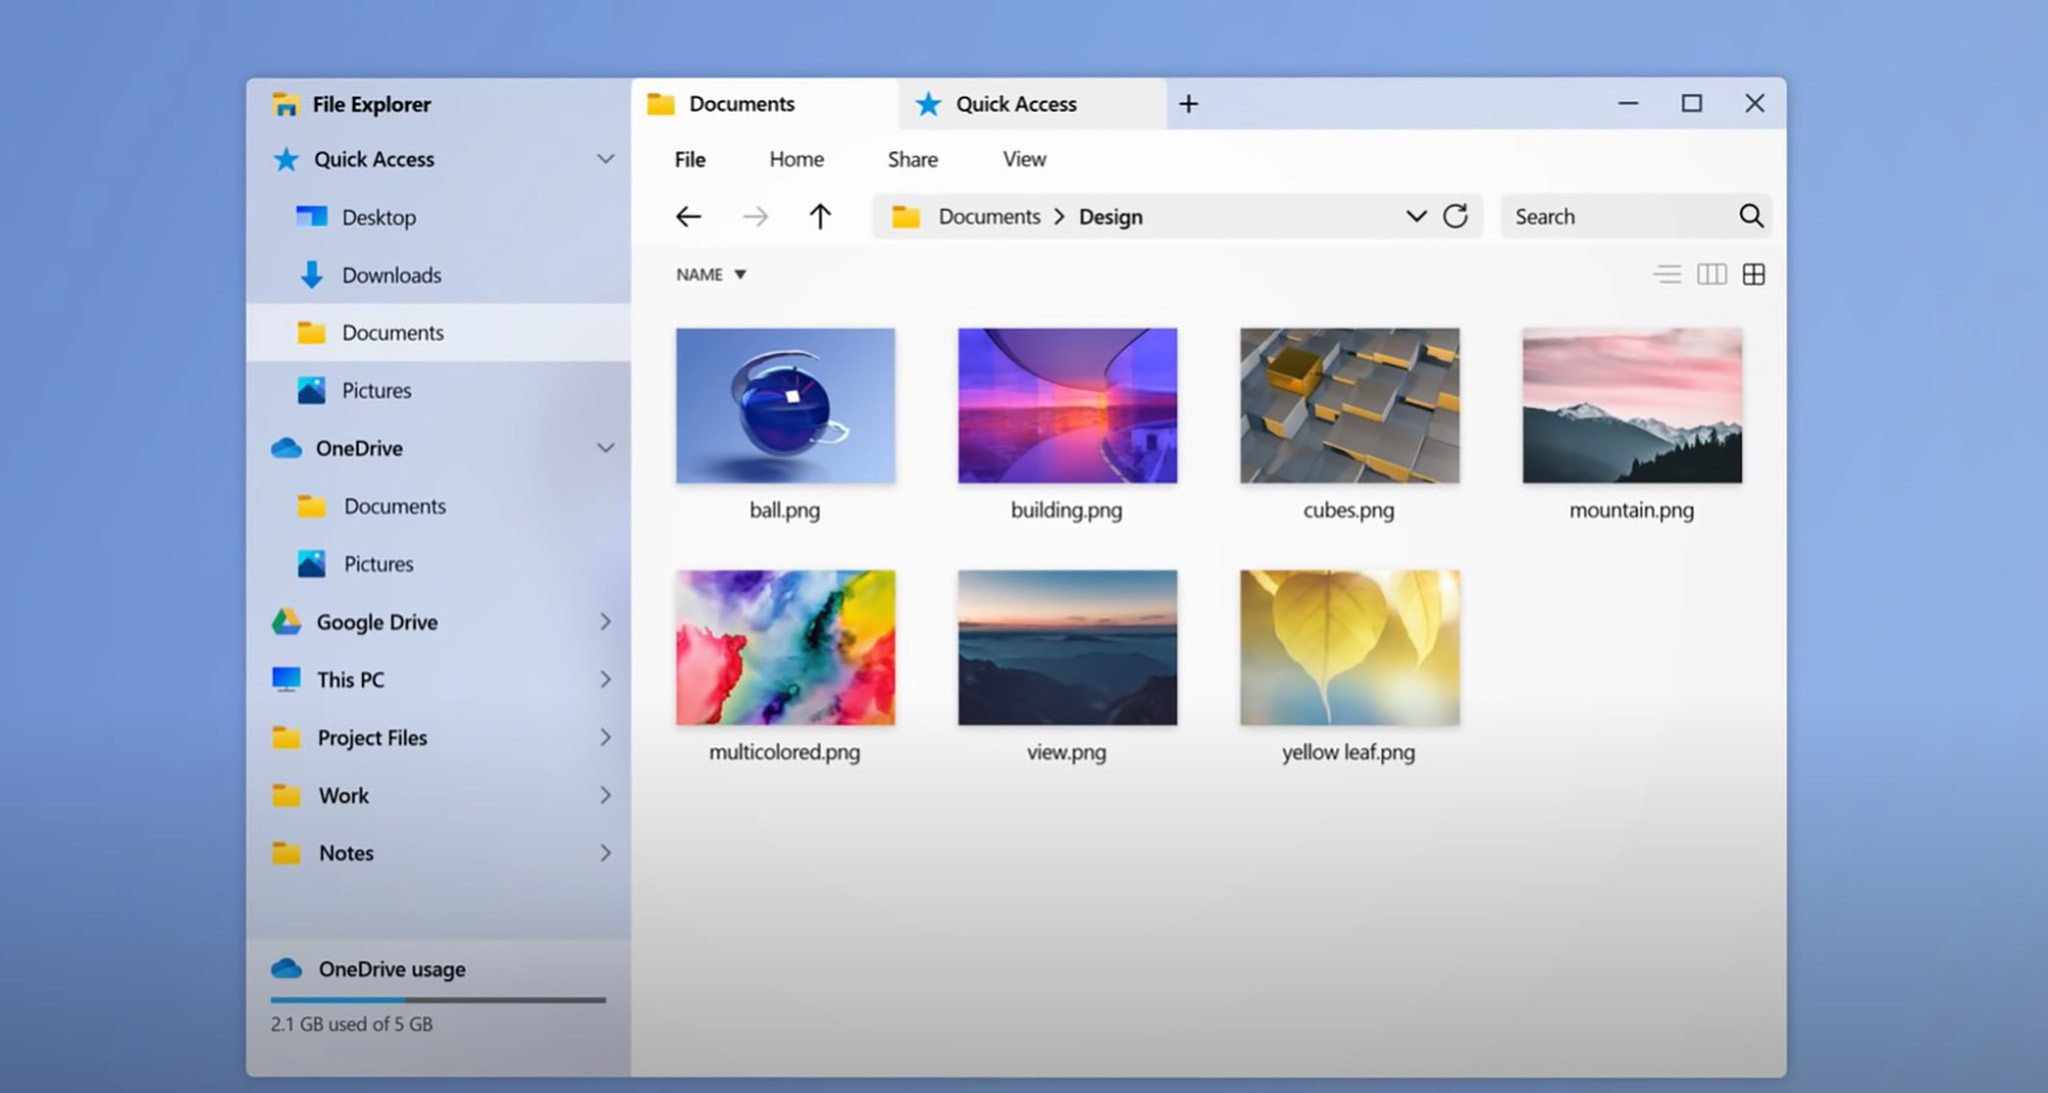Open the address bar dropdown arrow
This screenshot has width=2048, height=1093.
coord(1414,216)
